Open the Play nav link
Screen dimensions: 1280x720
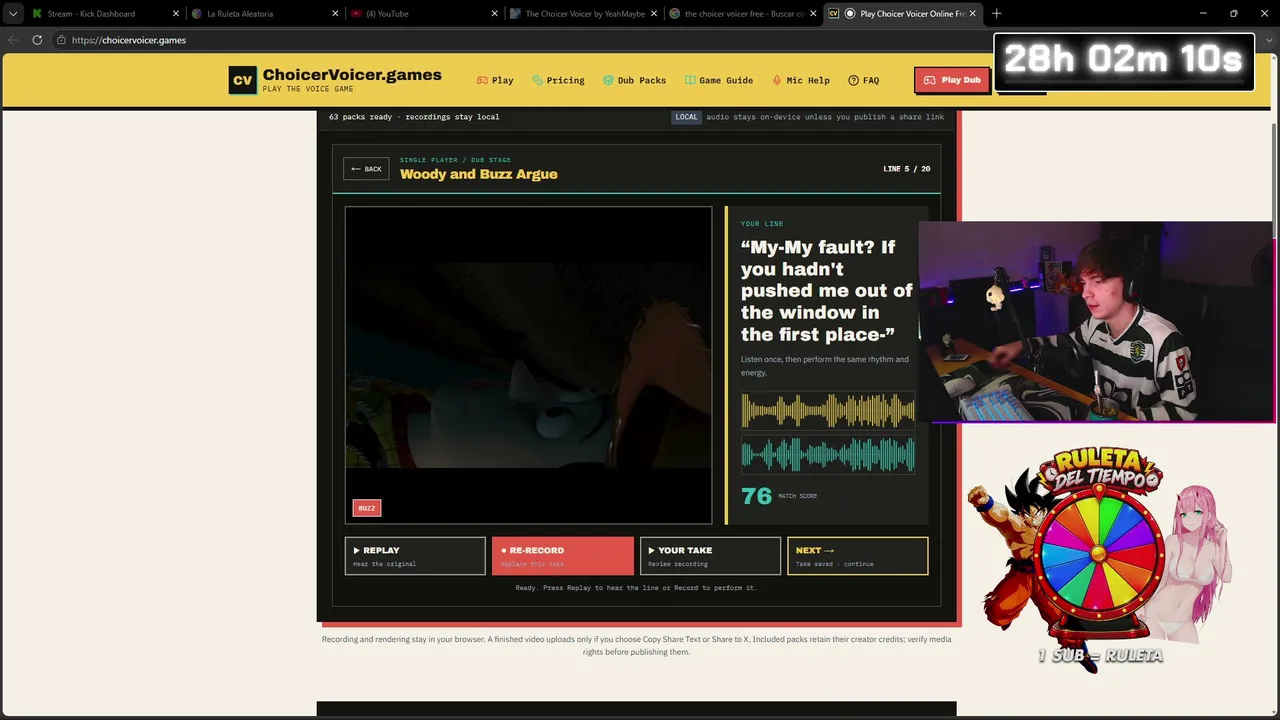495,80
